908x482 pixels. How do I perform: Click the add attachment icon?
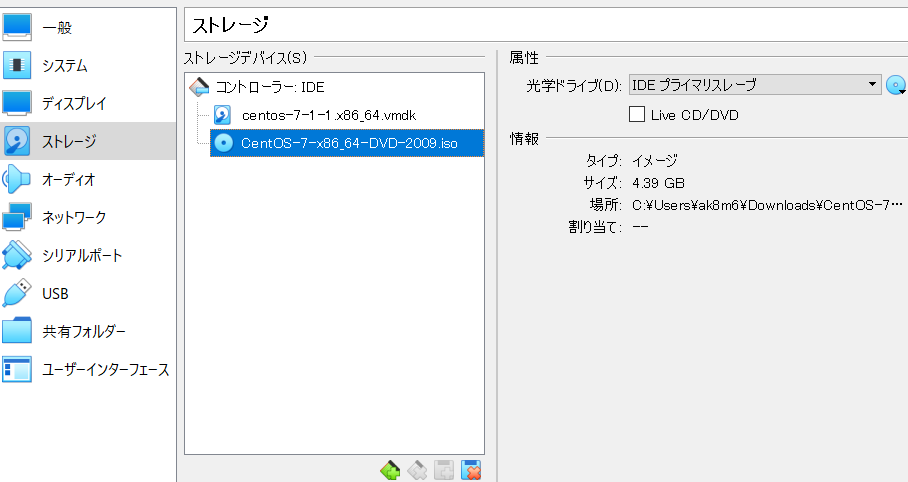coord(444,470)
